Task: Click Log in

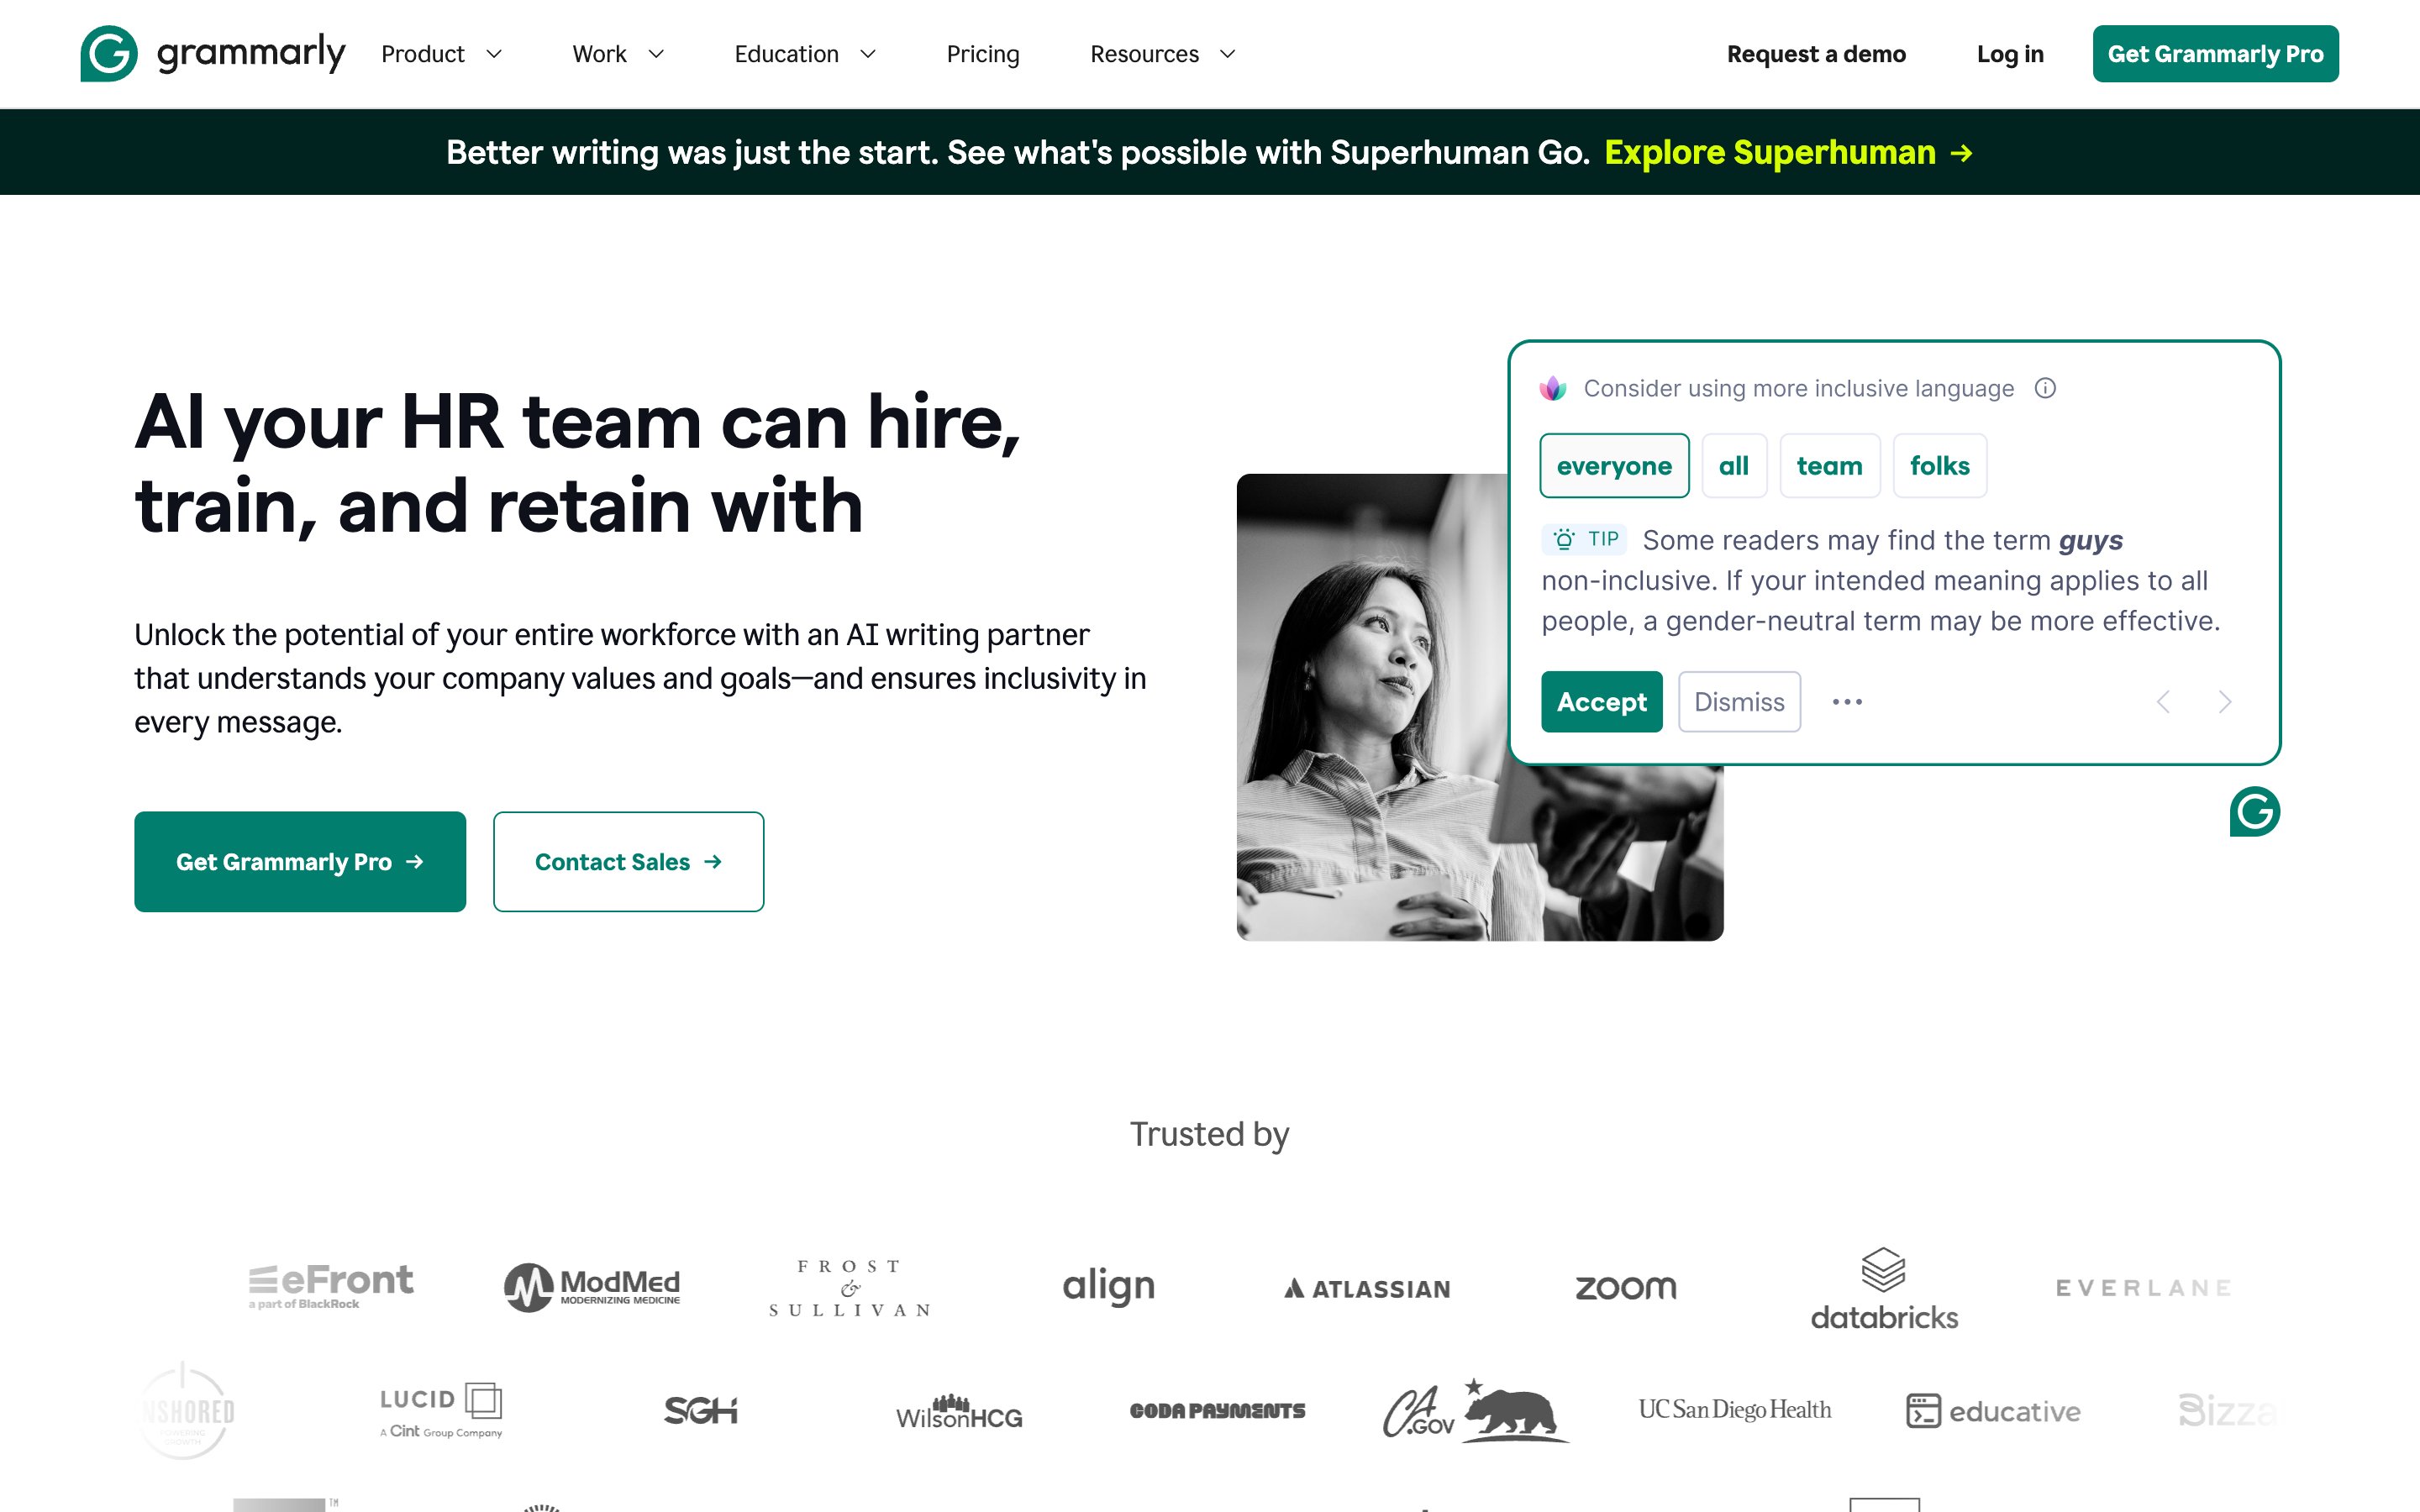Action: coord(2010,54)
